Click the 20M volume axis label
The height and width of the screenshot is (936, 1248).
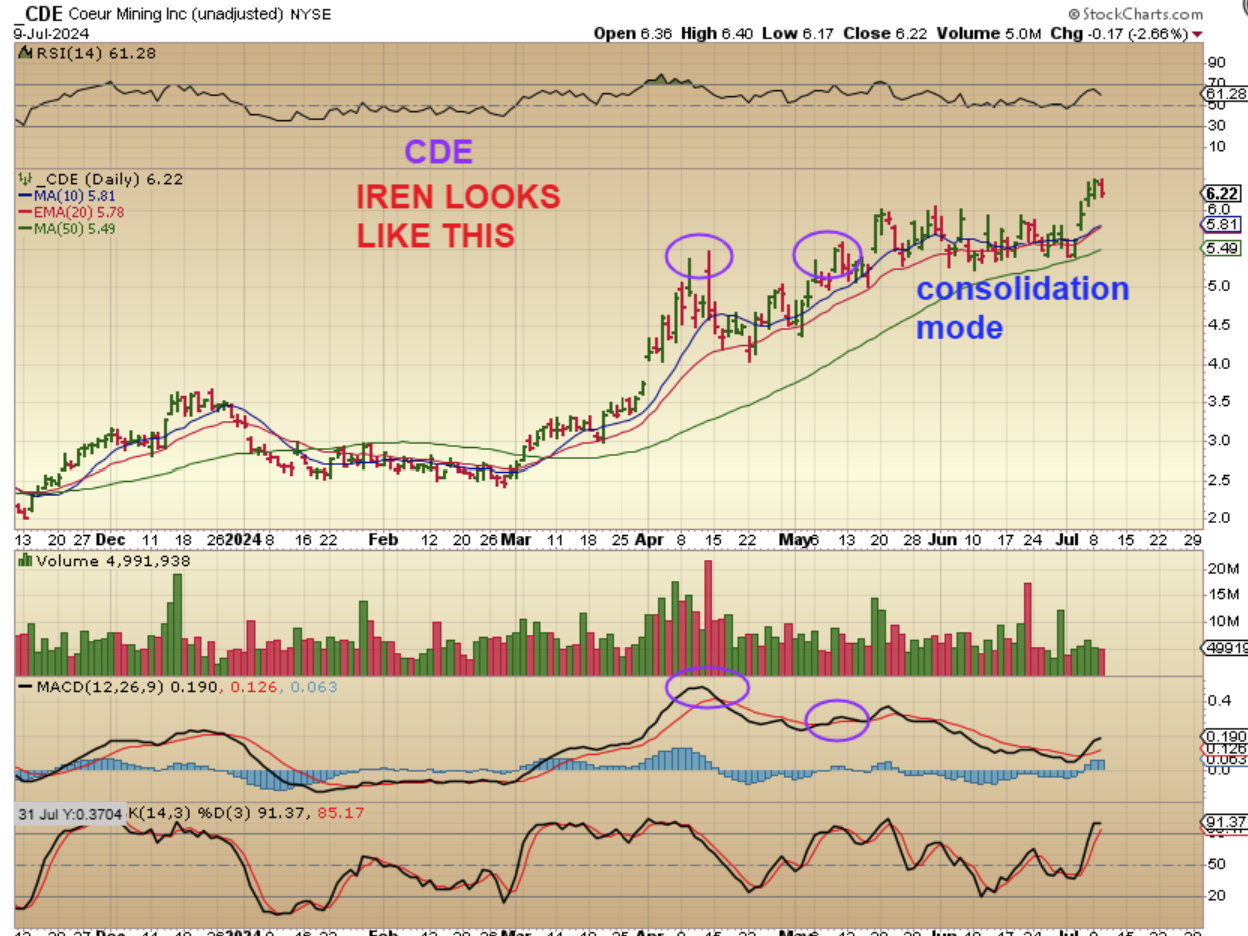(x=1224, y=568)
